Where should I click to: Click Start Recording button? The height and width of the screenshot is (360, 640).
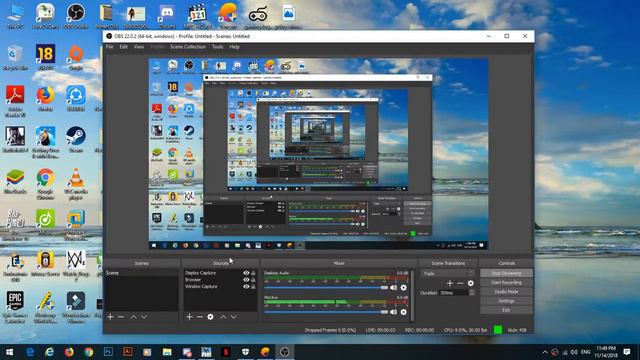(506, 282)
